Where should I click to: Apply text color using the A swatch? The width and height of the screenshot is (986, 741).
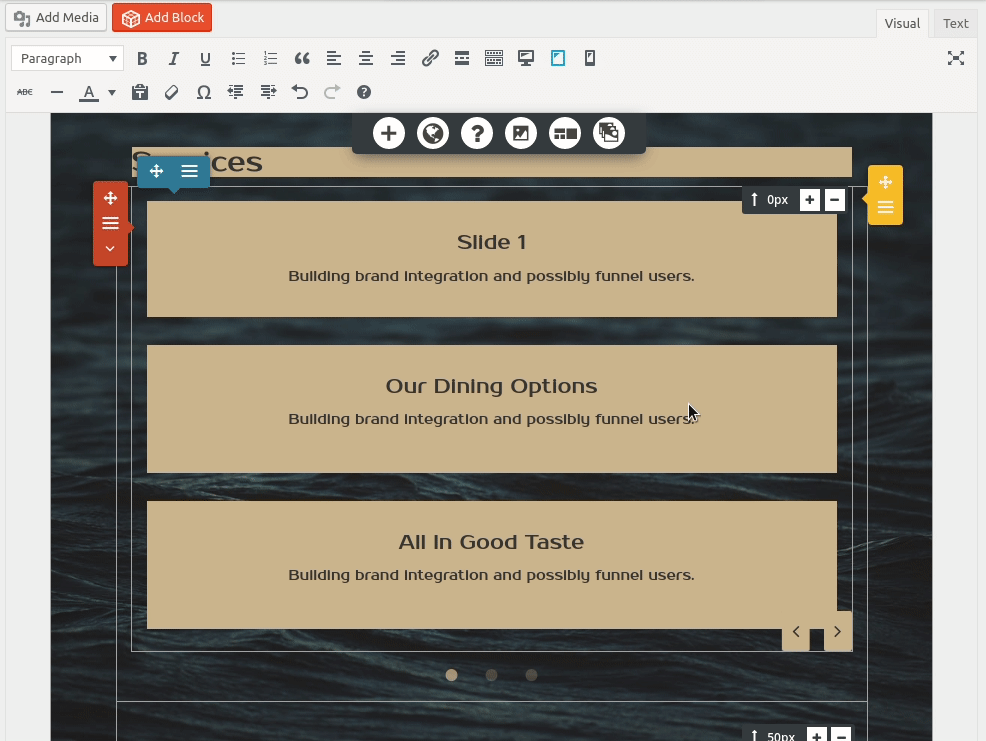90,92
